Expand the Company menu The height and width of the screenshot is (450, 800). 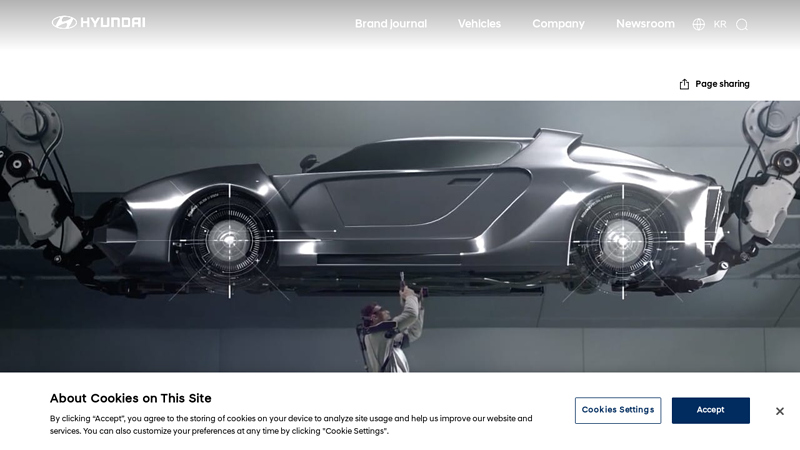(558, 24)
